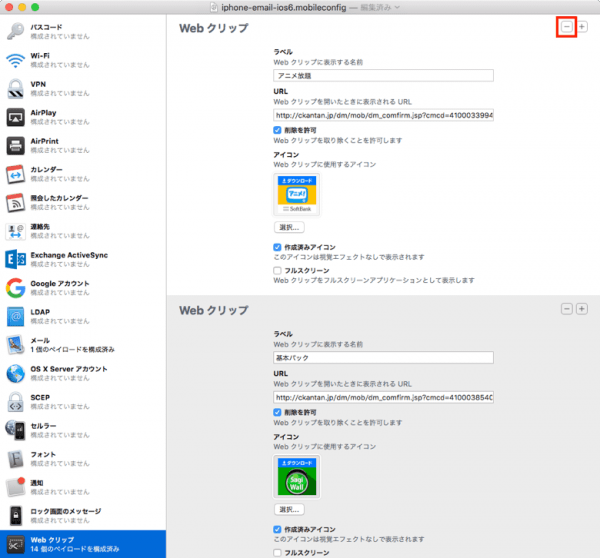This screenshot has height=558, width=600.
Task: Toggle 削除を許可 for 基本パック clip
Action: coord(277,412)
